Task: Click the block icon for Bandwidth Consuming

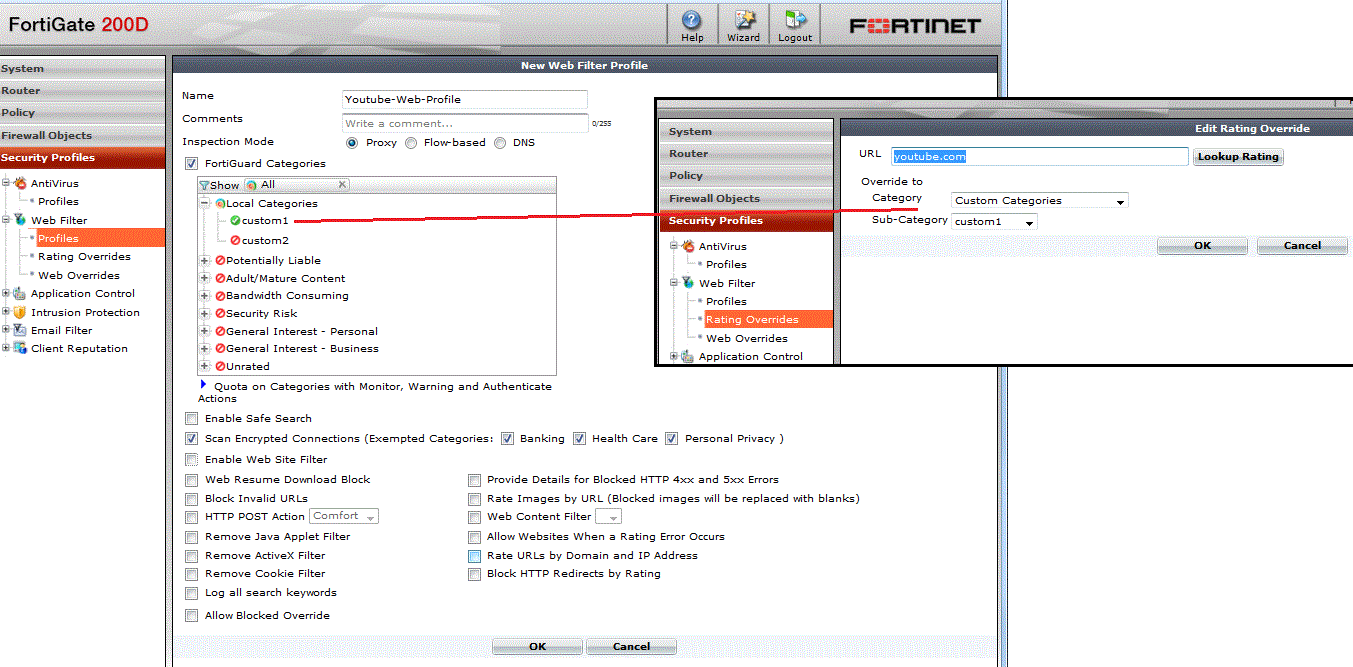Action: tap(219, 296)
